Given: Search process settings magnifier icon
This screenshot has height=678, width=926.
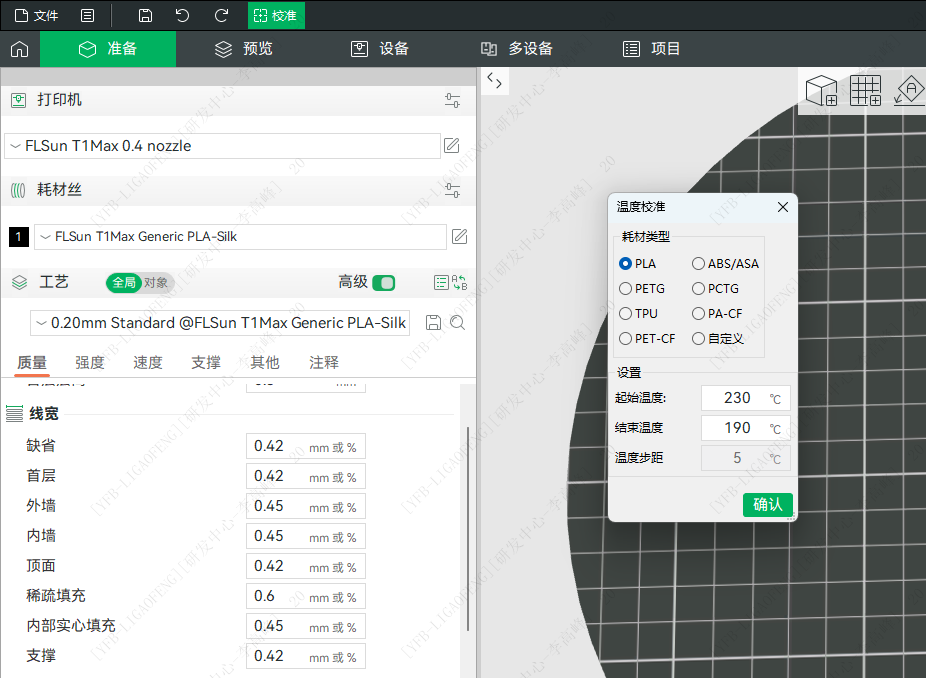Looking at the screenshot, I should pyautogui.click(x=457, y=322).
